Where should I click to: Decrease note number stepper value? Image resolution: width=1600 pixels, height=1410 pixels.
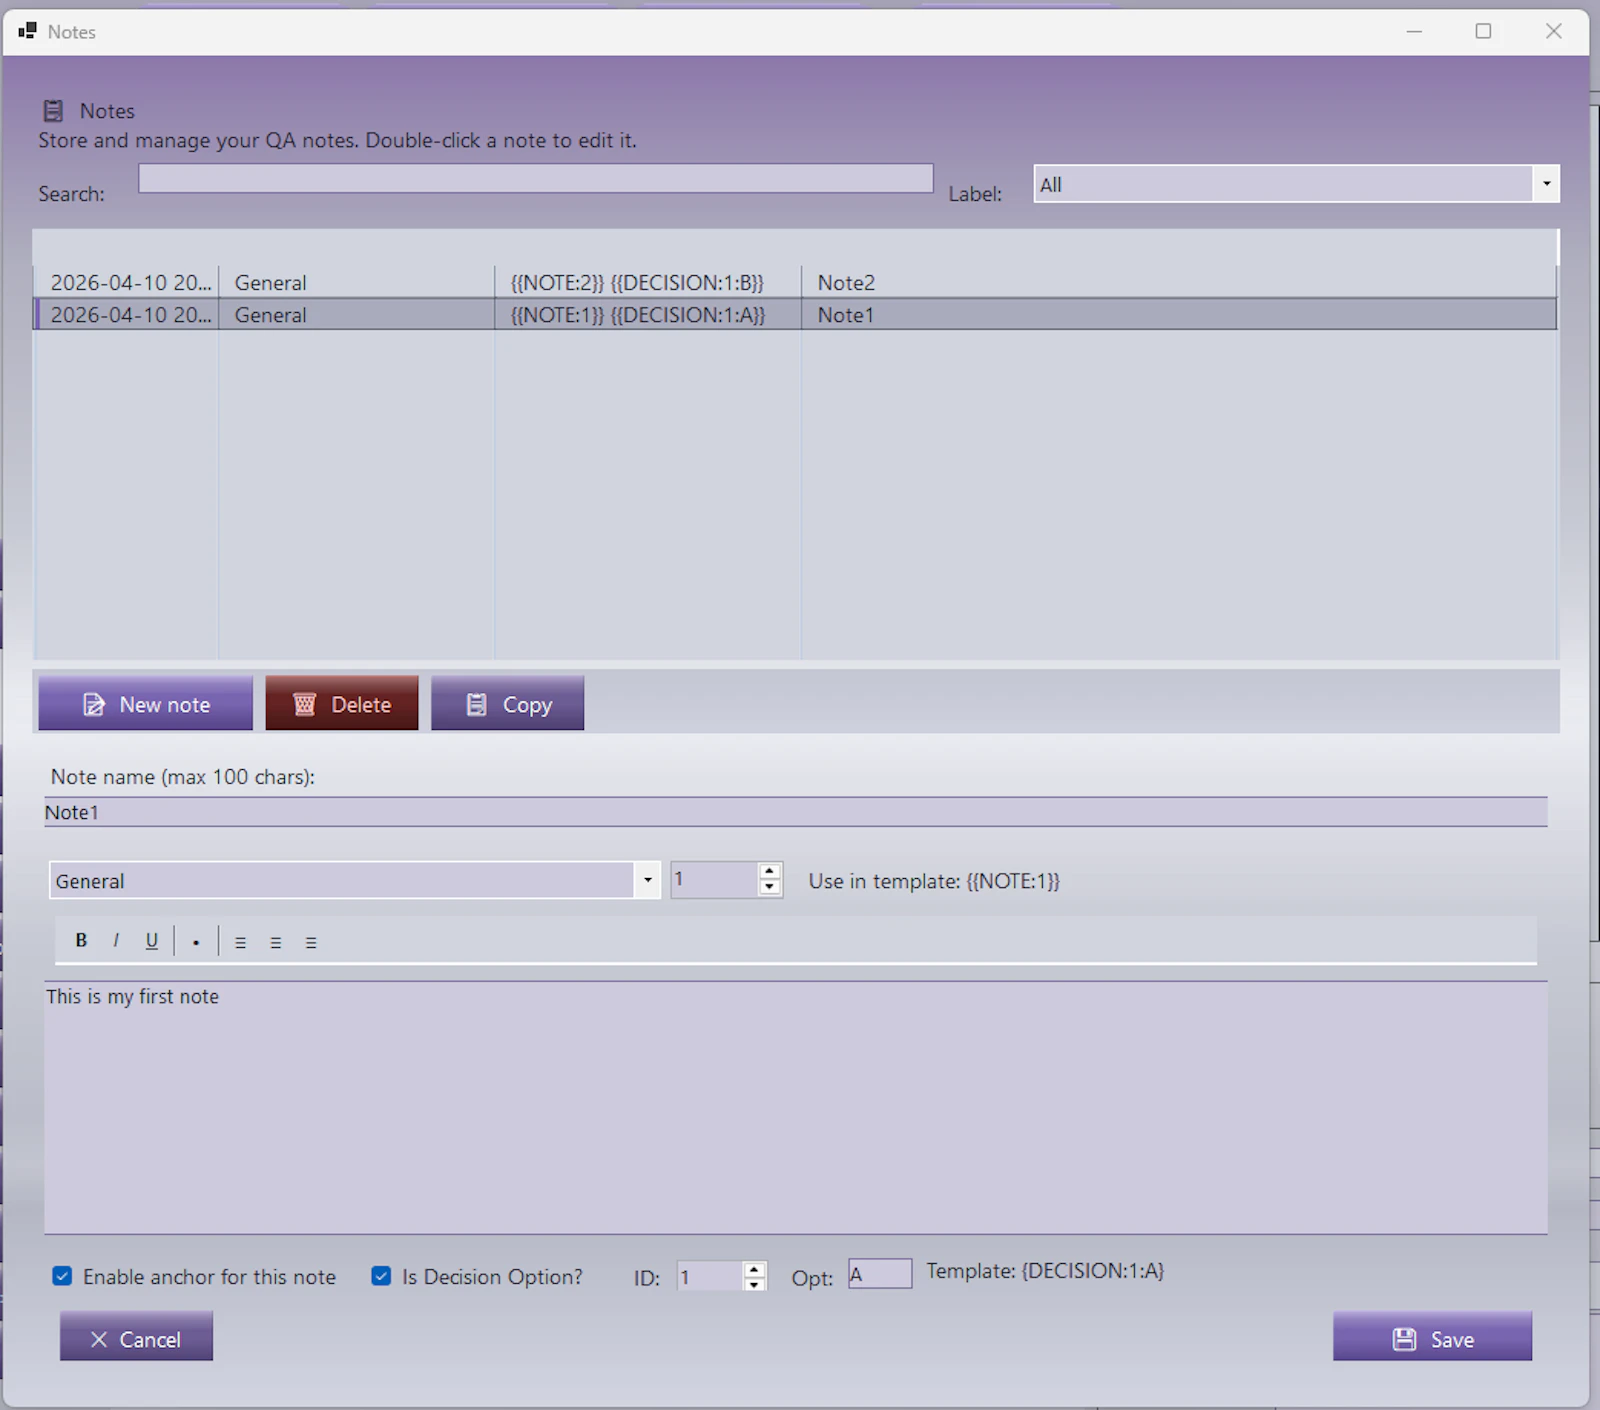769,888
